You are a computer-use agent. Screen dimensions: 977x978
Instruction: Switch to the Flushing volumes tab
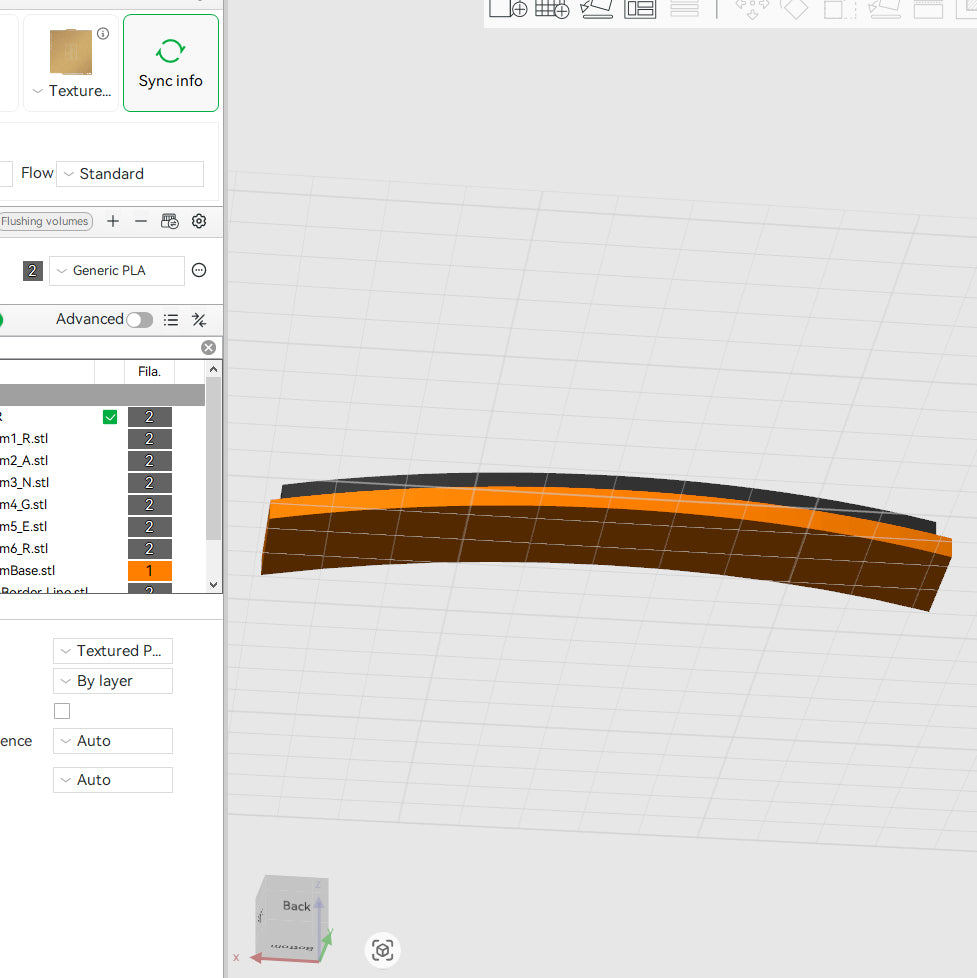(x=46, y=221)
